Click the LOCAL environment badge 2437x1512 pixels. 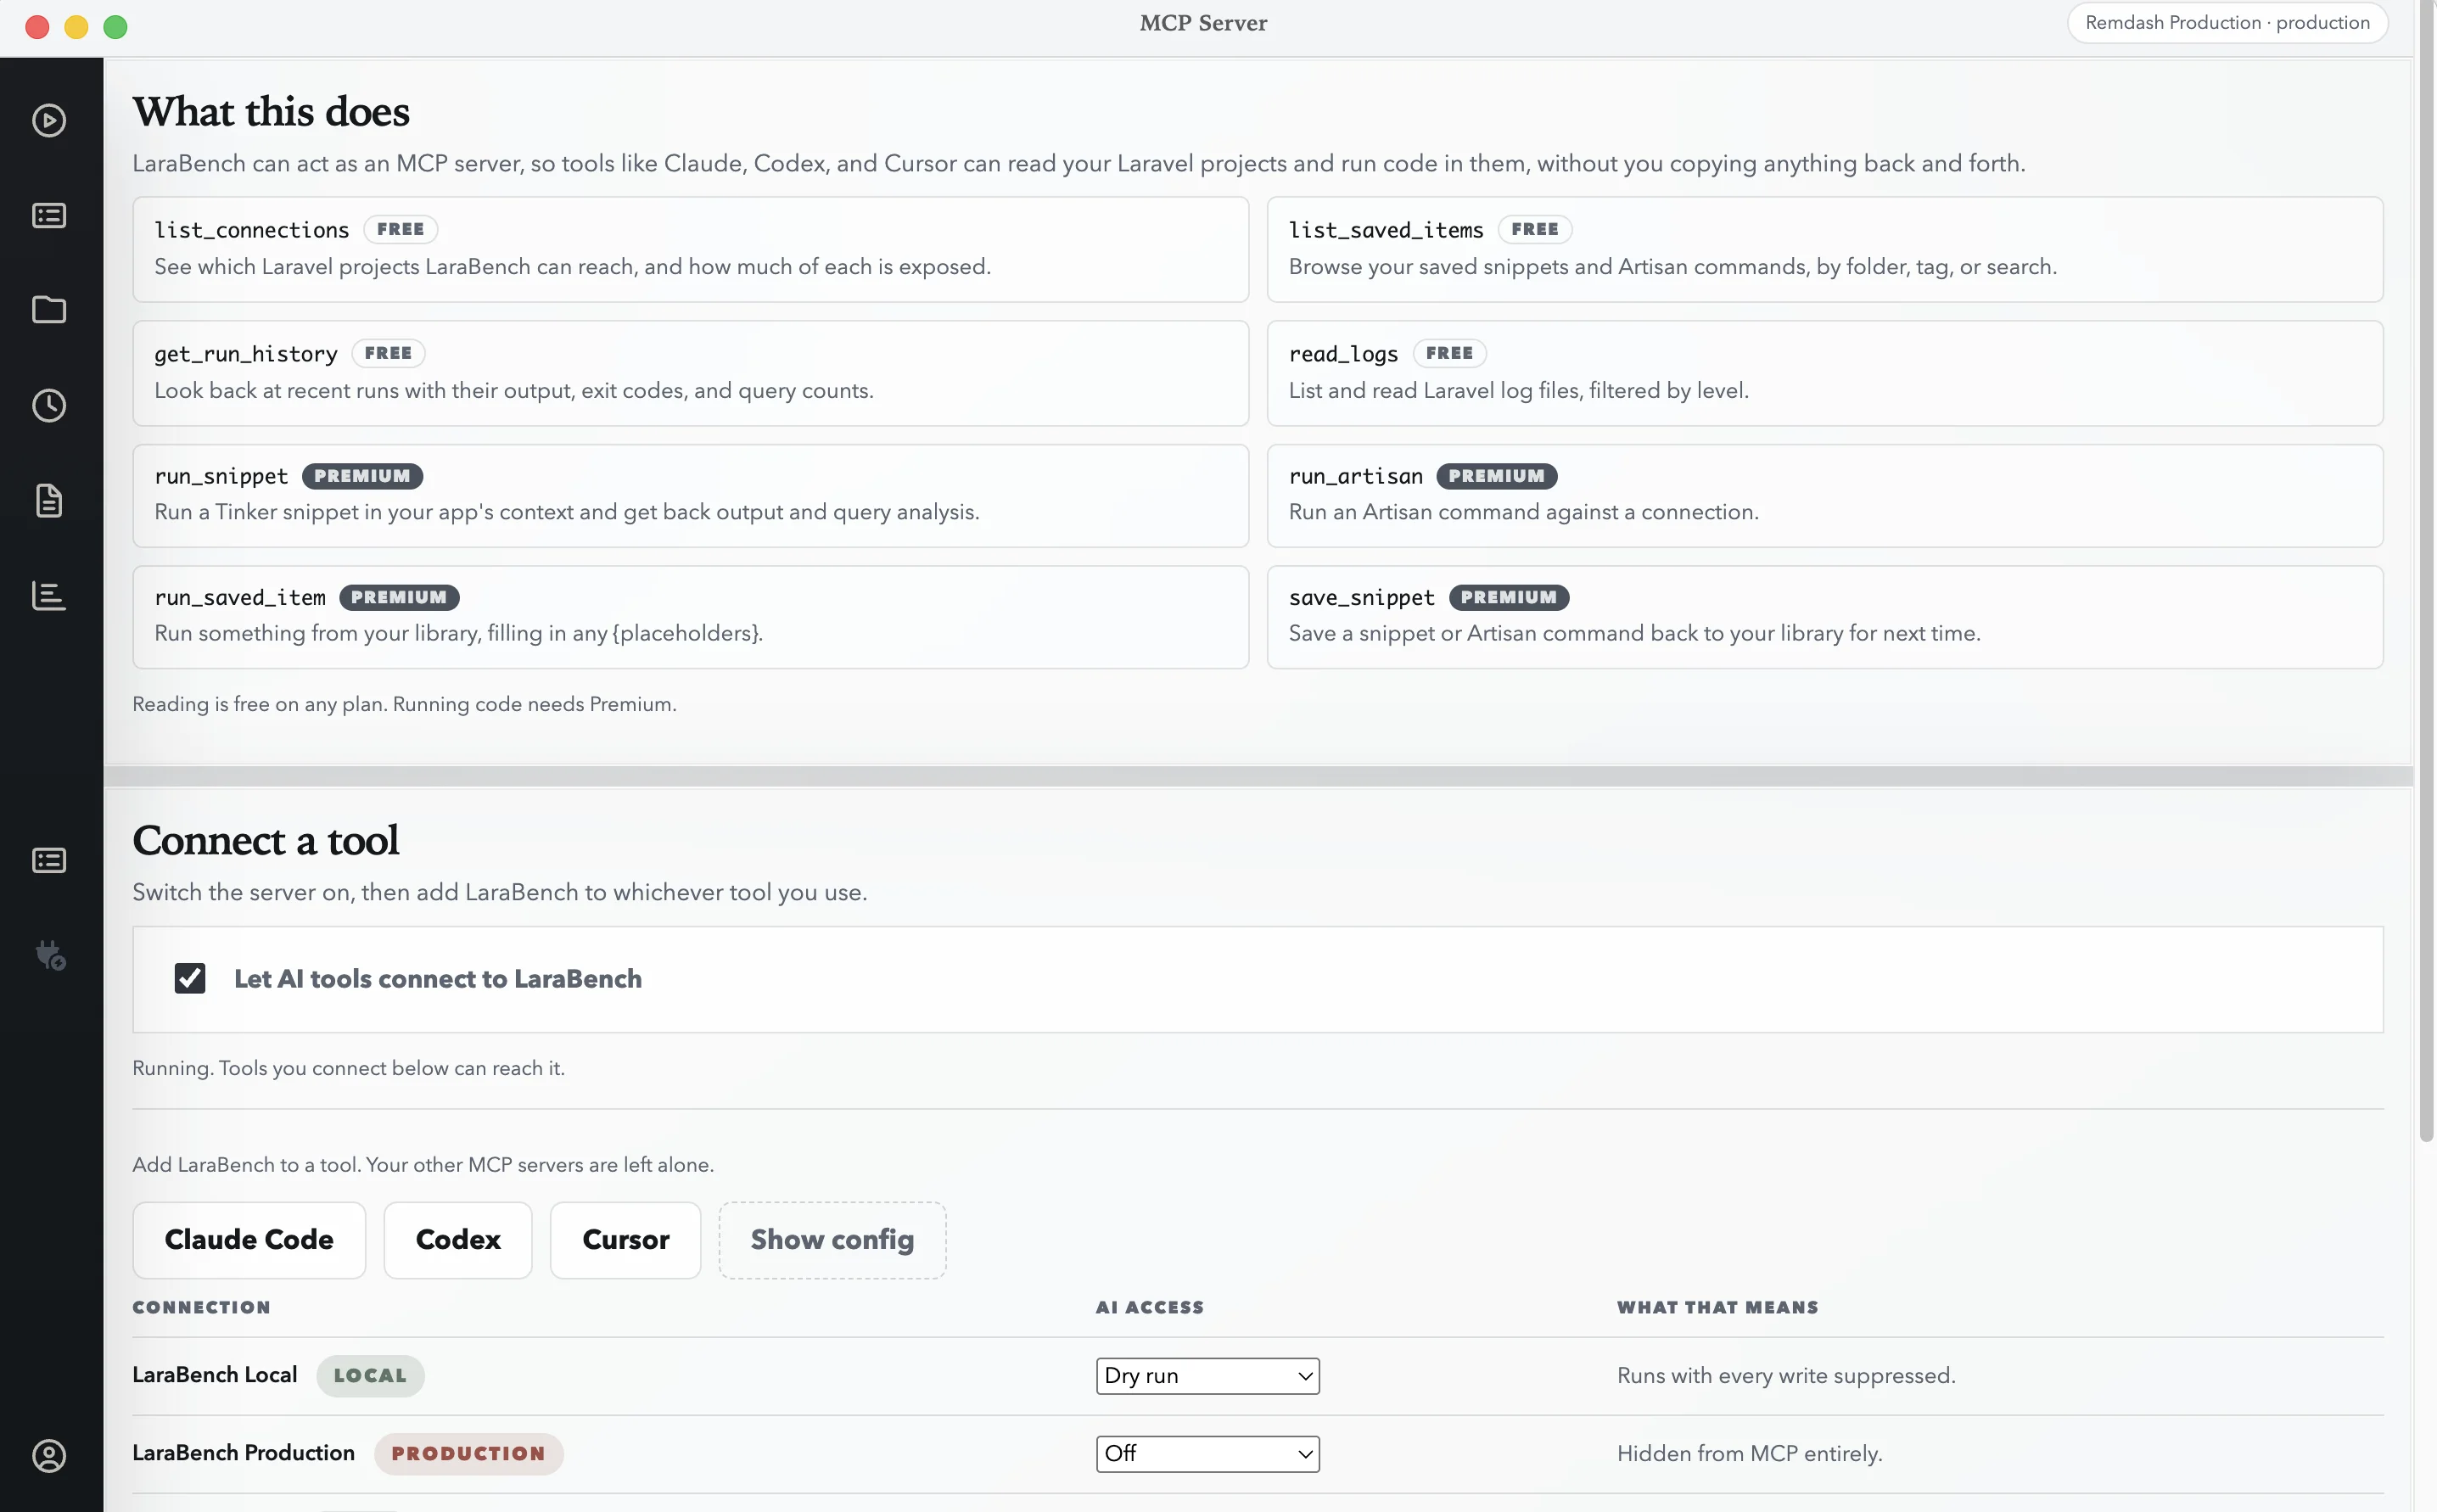370,1376
